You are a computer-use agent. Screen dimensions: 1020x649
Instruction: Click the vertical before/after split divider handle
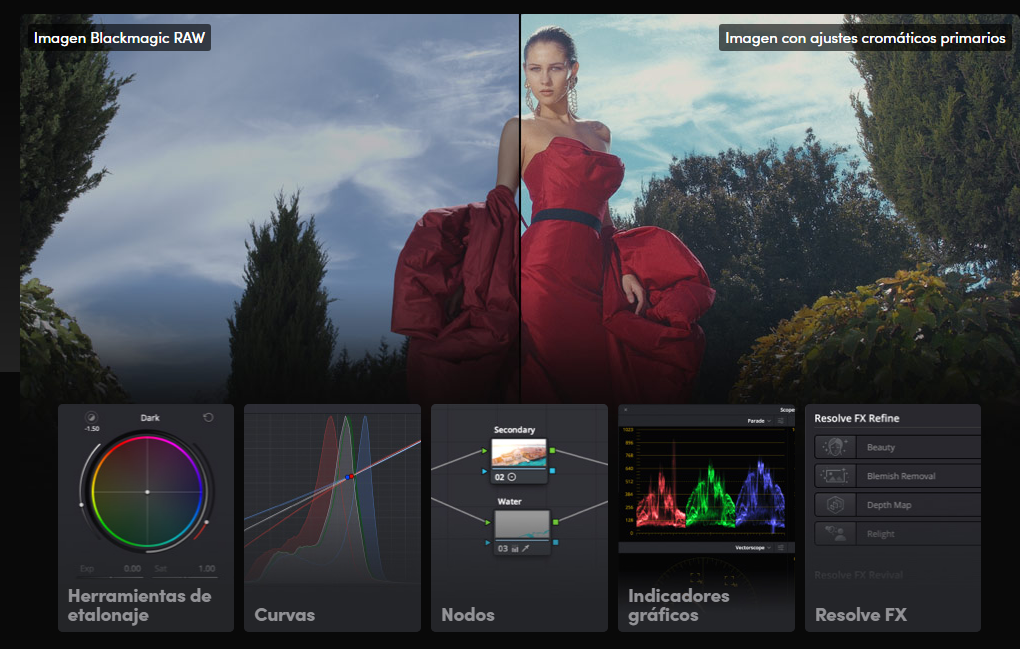tap(520, 208)
